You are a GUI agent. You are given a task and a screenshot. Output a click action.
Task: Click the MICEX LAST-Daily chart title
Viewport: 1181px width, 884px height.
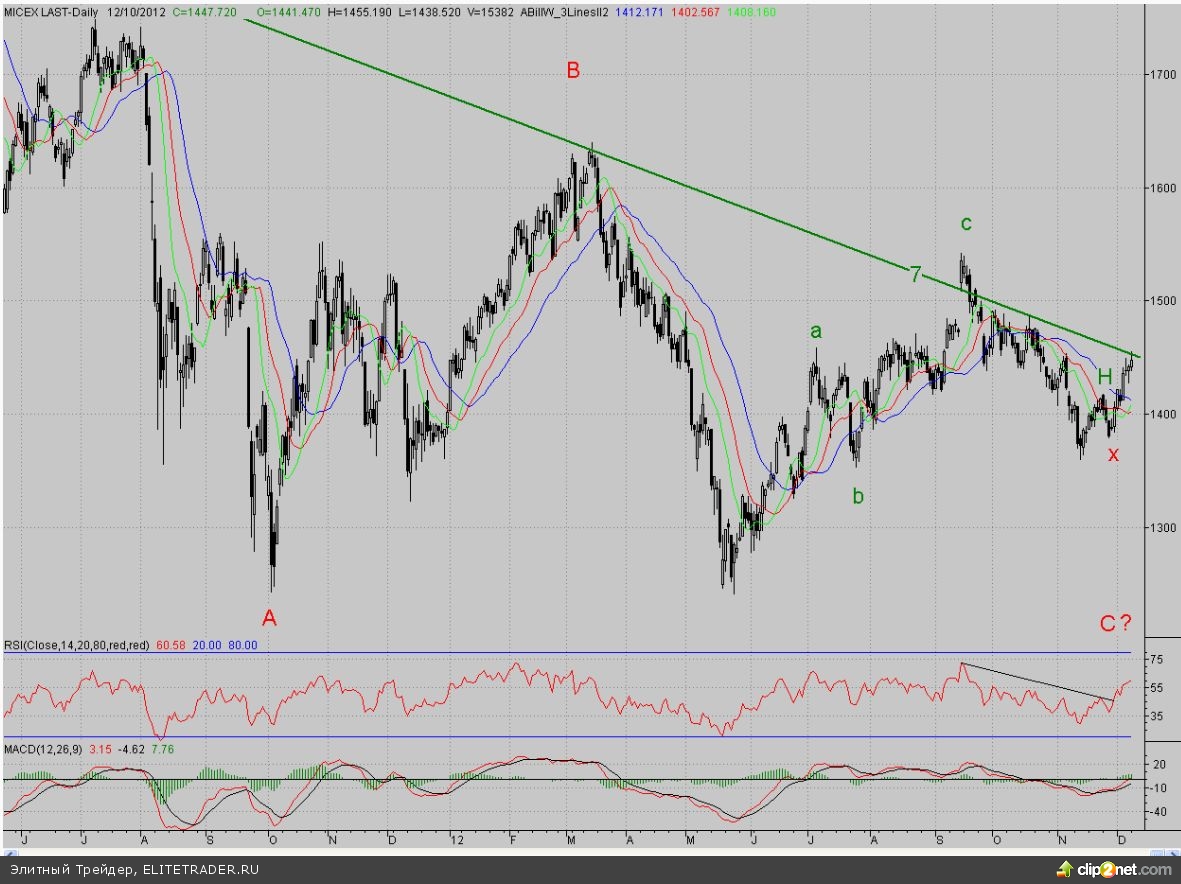(50, 10)
